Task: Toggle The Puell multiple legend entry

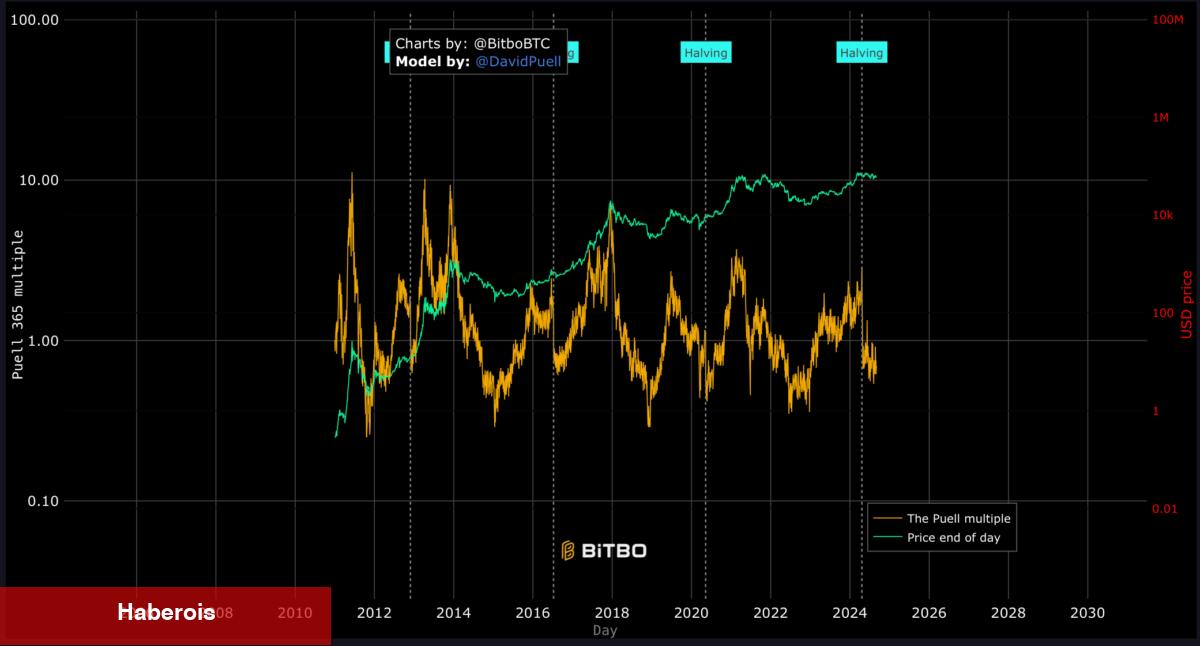Action: tap(941, 518)
